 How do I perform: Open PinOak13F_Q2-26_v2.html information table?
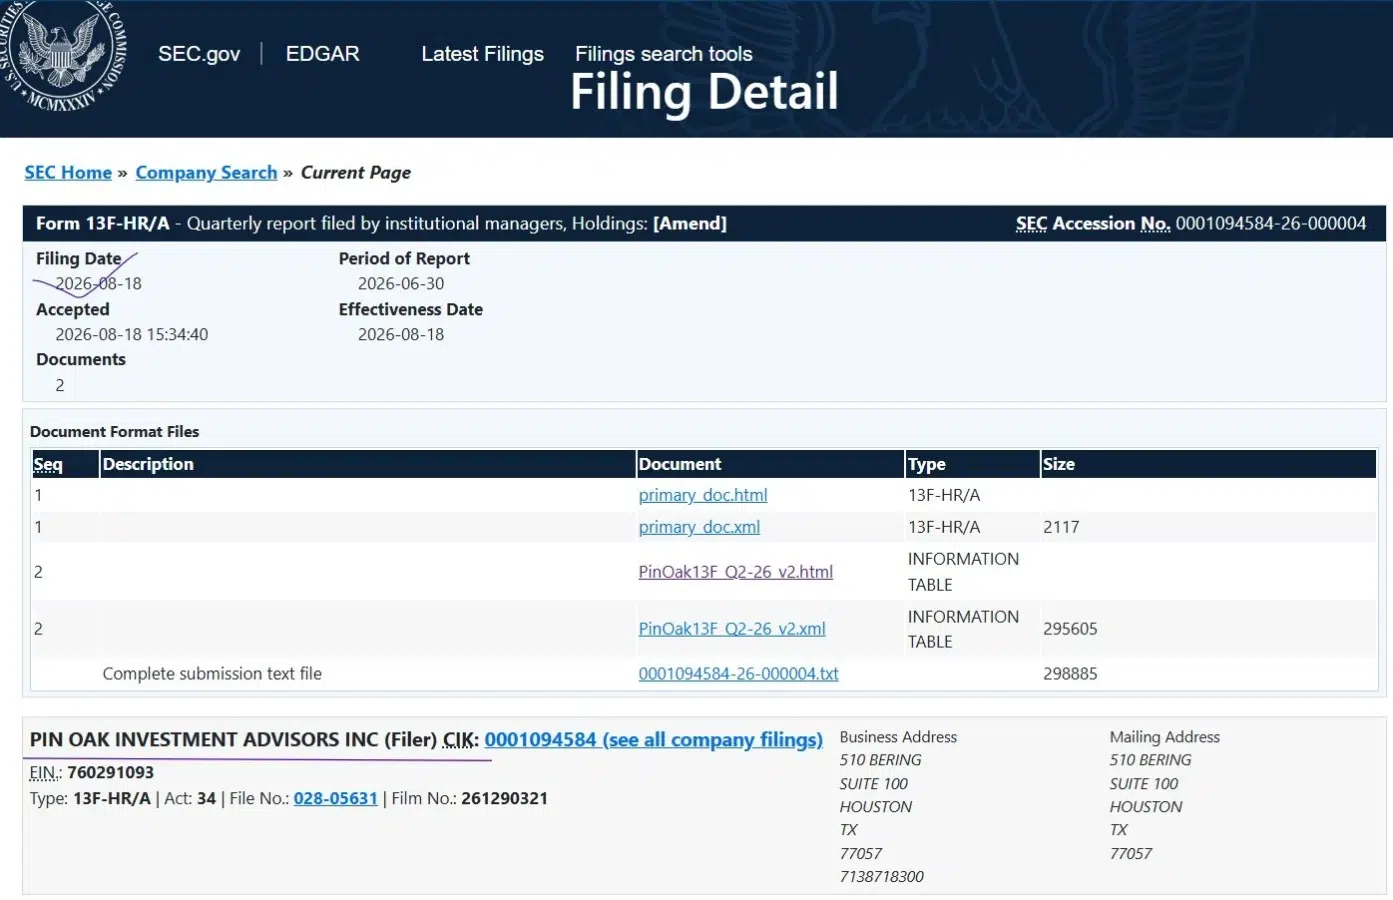(735, 572)
